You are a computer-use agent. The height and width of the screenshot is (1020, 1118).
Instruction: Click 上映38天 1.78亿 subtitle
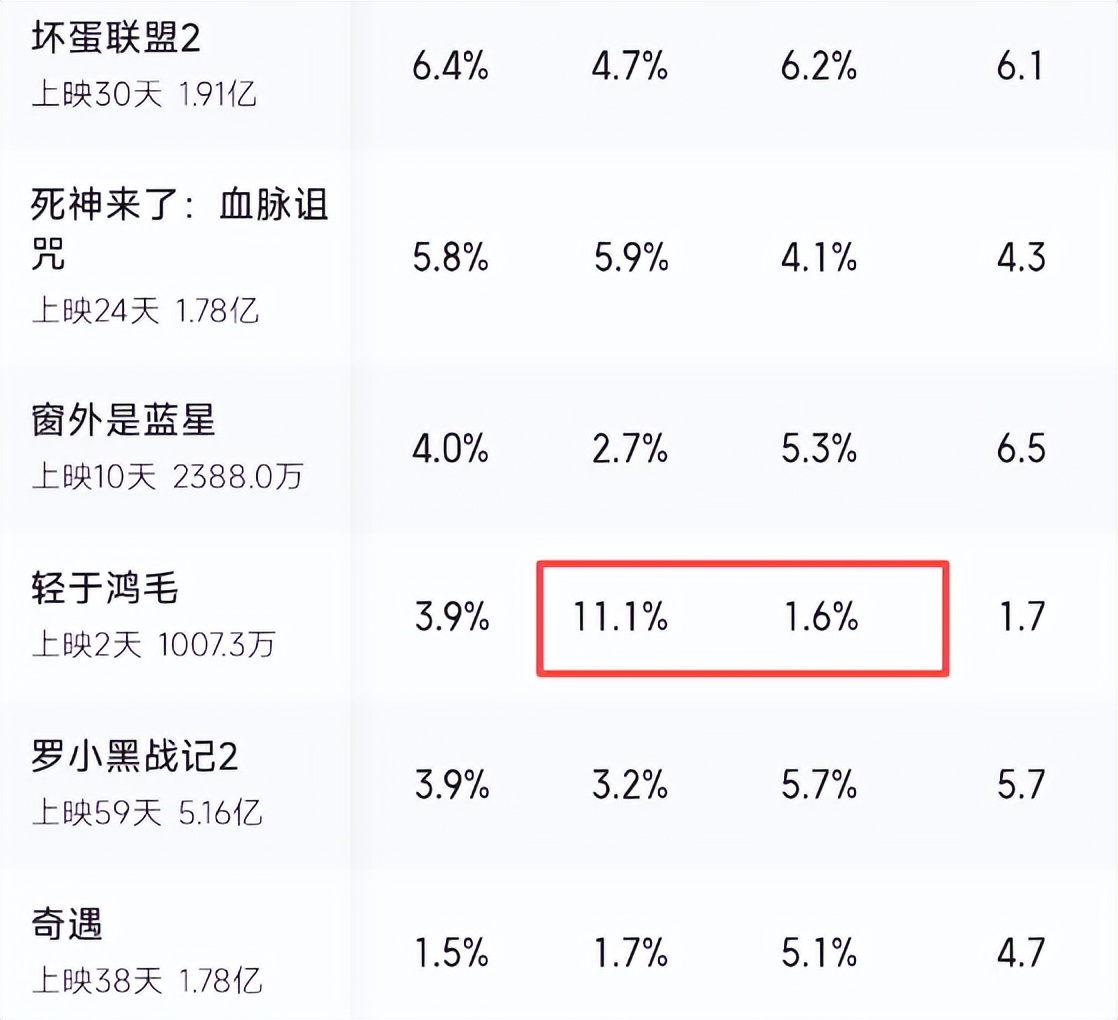147,981
